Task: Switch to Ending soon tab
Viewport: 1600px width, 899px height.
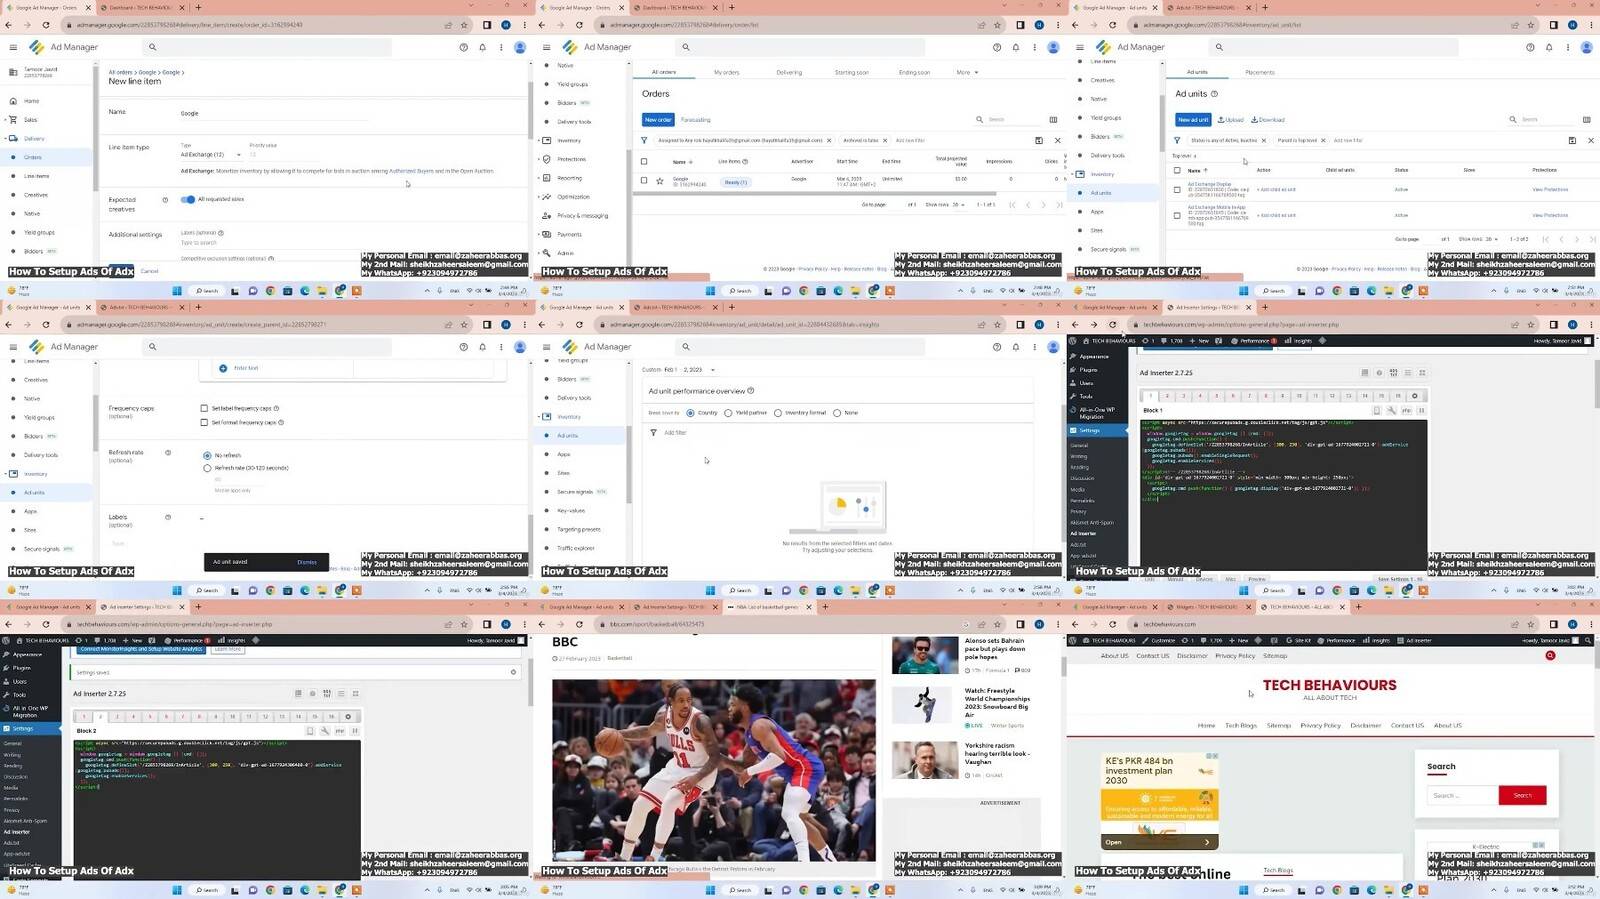Action: [914, 72]
